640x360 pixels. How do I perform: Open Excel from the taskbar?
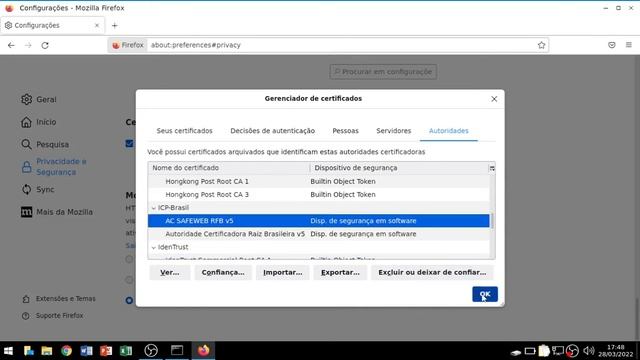pyautogui.click(x=125, y=351)
